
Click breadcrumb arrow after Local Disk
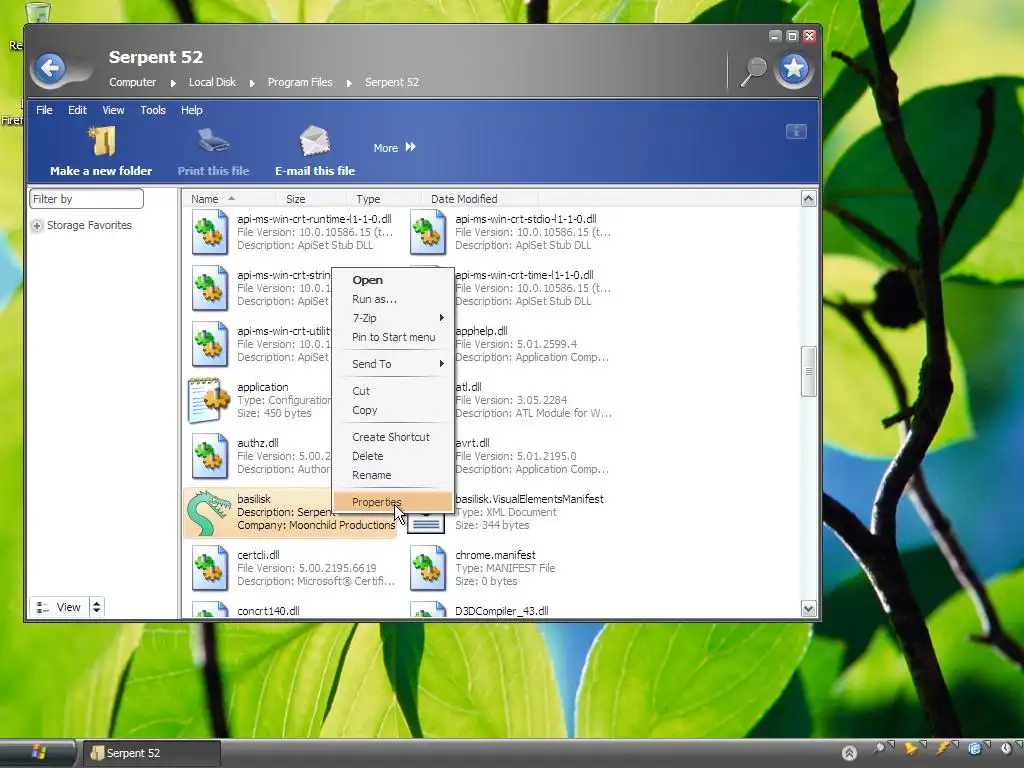coord(252,83)
